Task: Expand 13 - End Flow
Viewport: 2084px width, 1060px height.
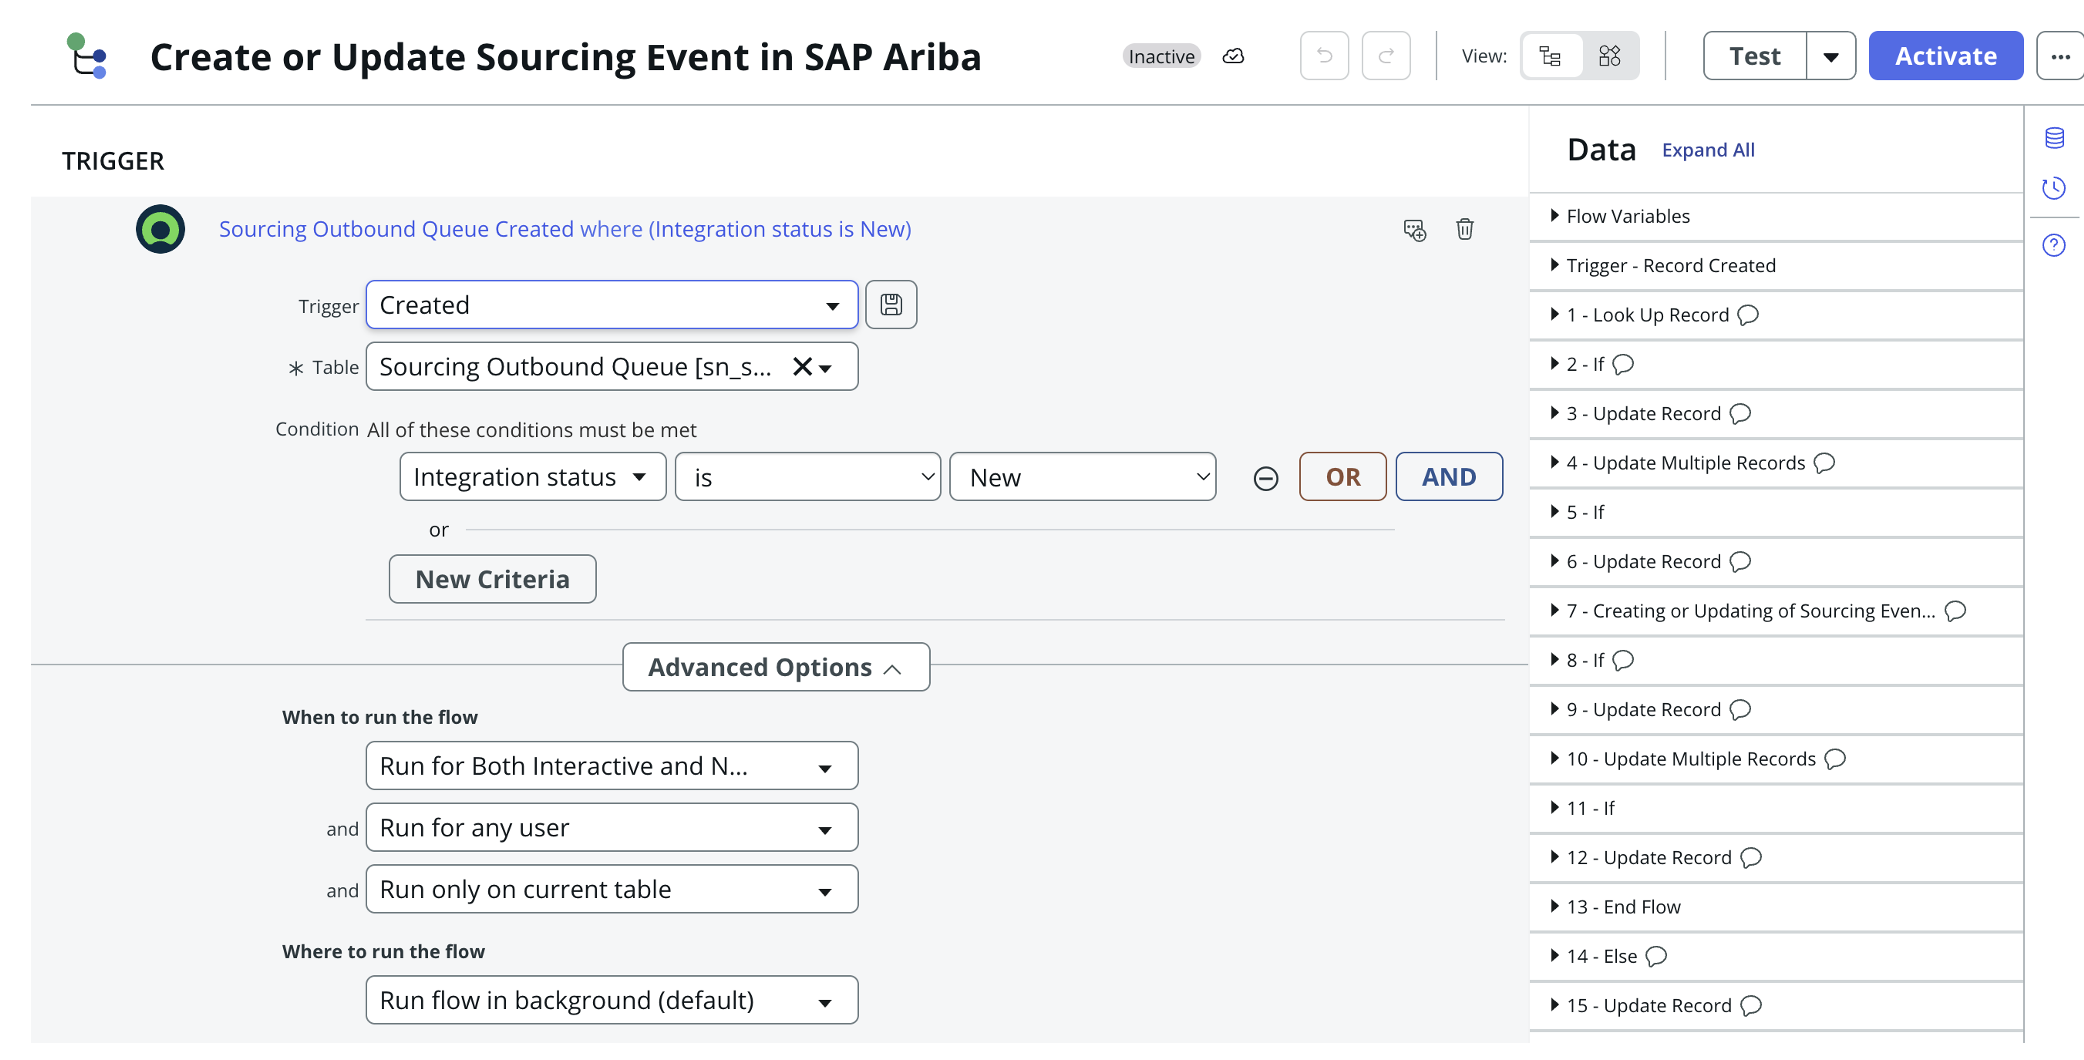Action: click(x=1554, y=906)
